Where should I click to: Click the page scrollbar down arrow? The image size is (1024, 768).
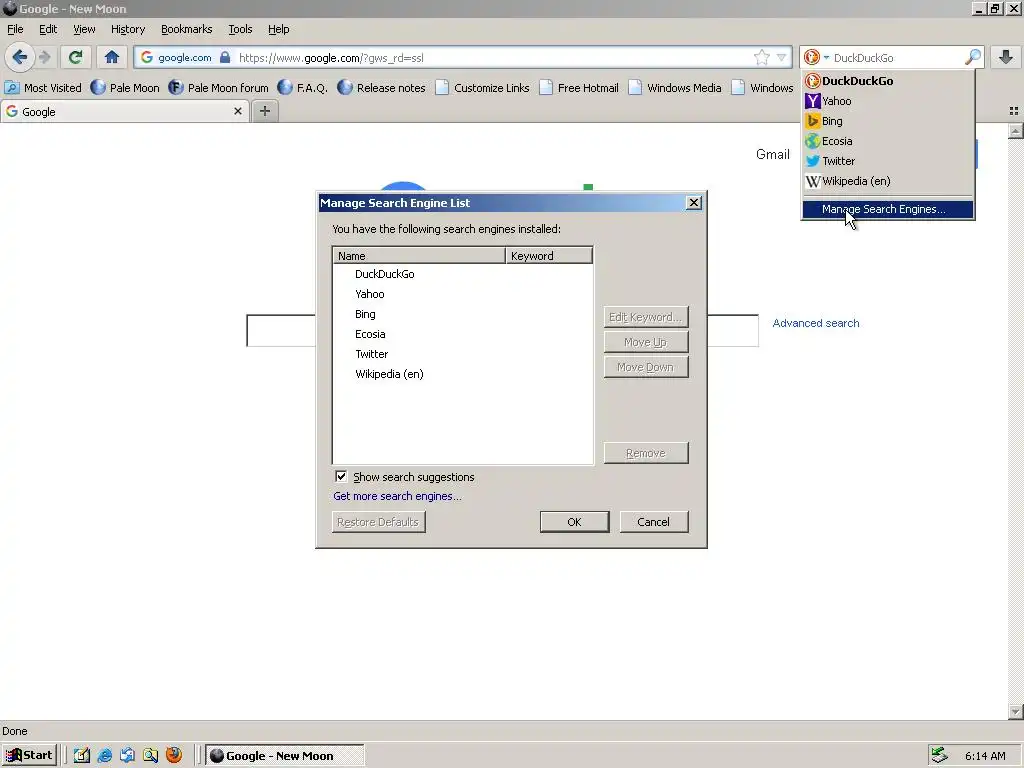pyautogui.click(x=1016, y=711)
